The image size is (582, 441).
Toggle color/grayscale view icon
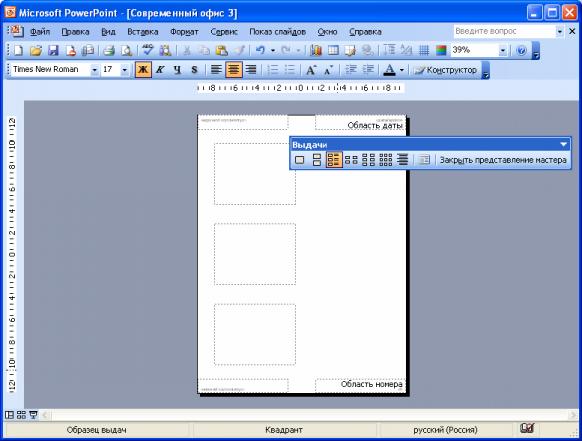pos(441,50)
